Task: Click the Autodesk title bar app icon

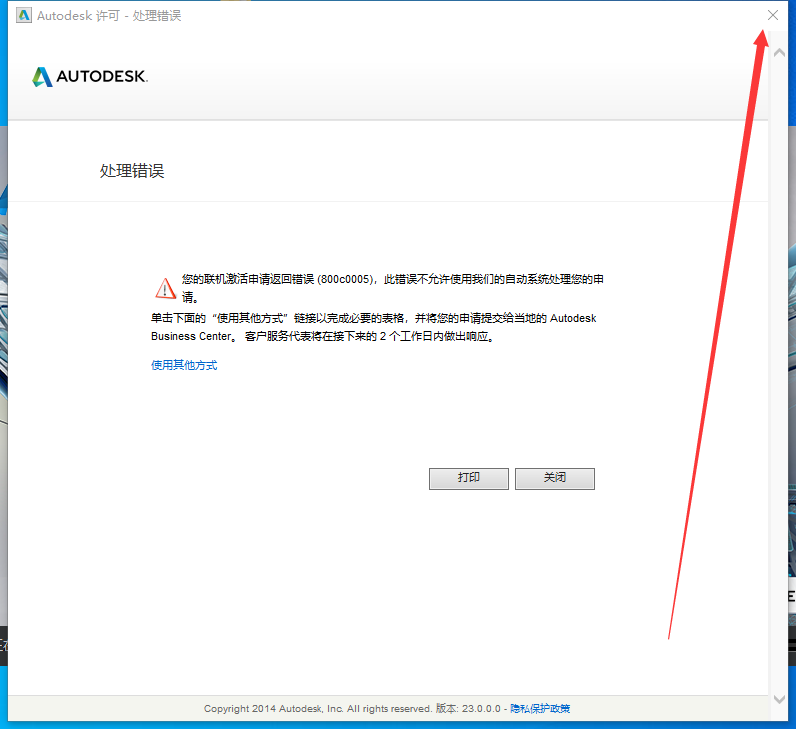Action: 23,15
